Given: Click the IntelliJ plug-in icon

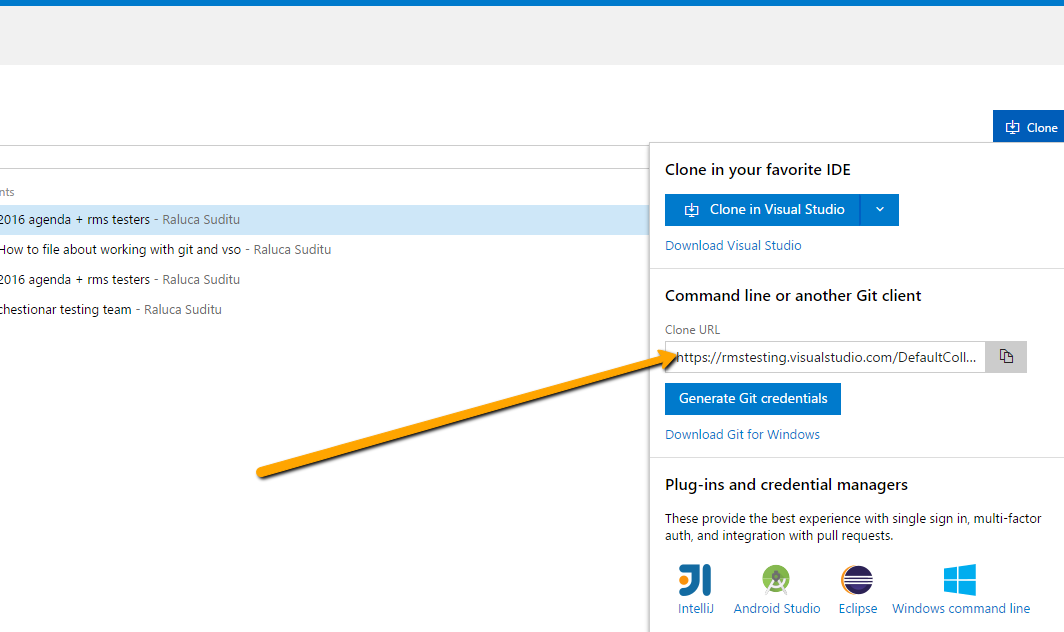Looking at the screenshot, I should (696, 580).
